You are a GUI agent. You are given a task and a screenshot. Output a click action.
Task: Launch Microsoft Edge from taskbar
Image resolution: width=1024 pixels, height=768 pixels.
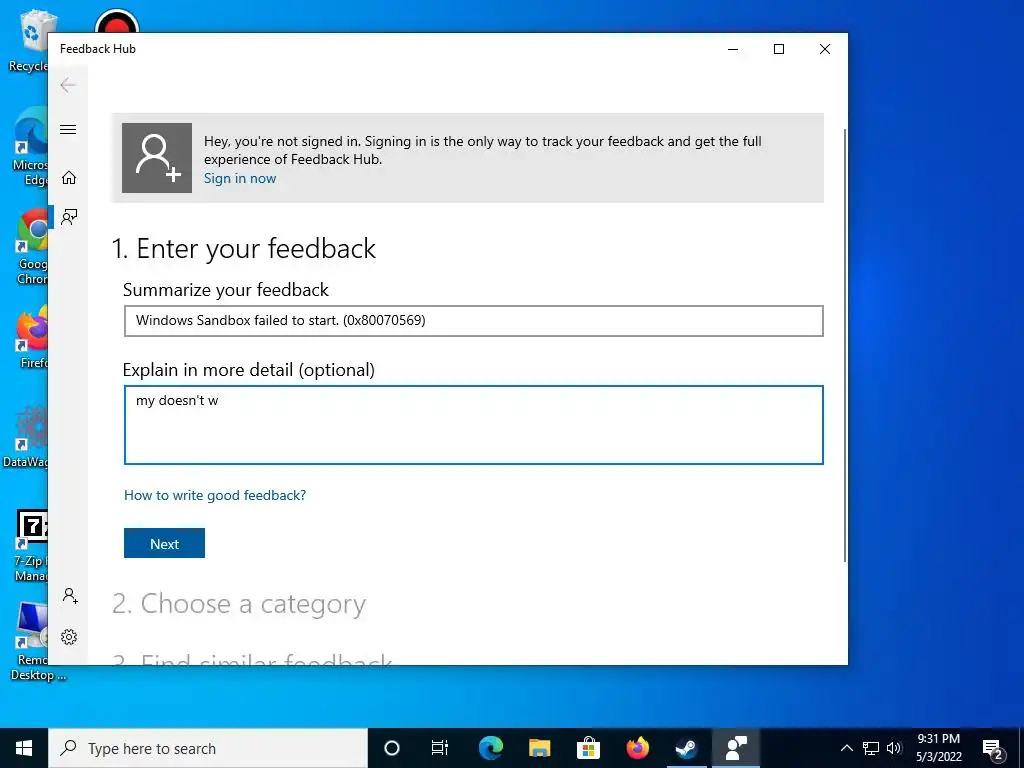pyautogui.click(x=490, y=748)
